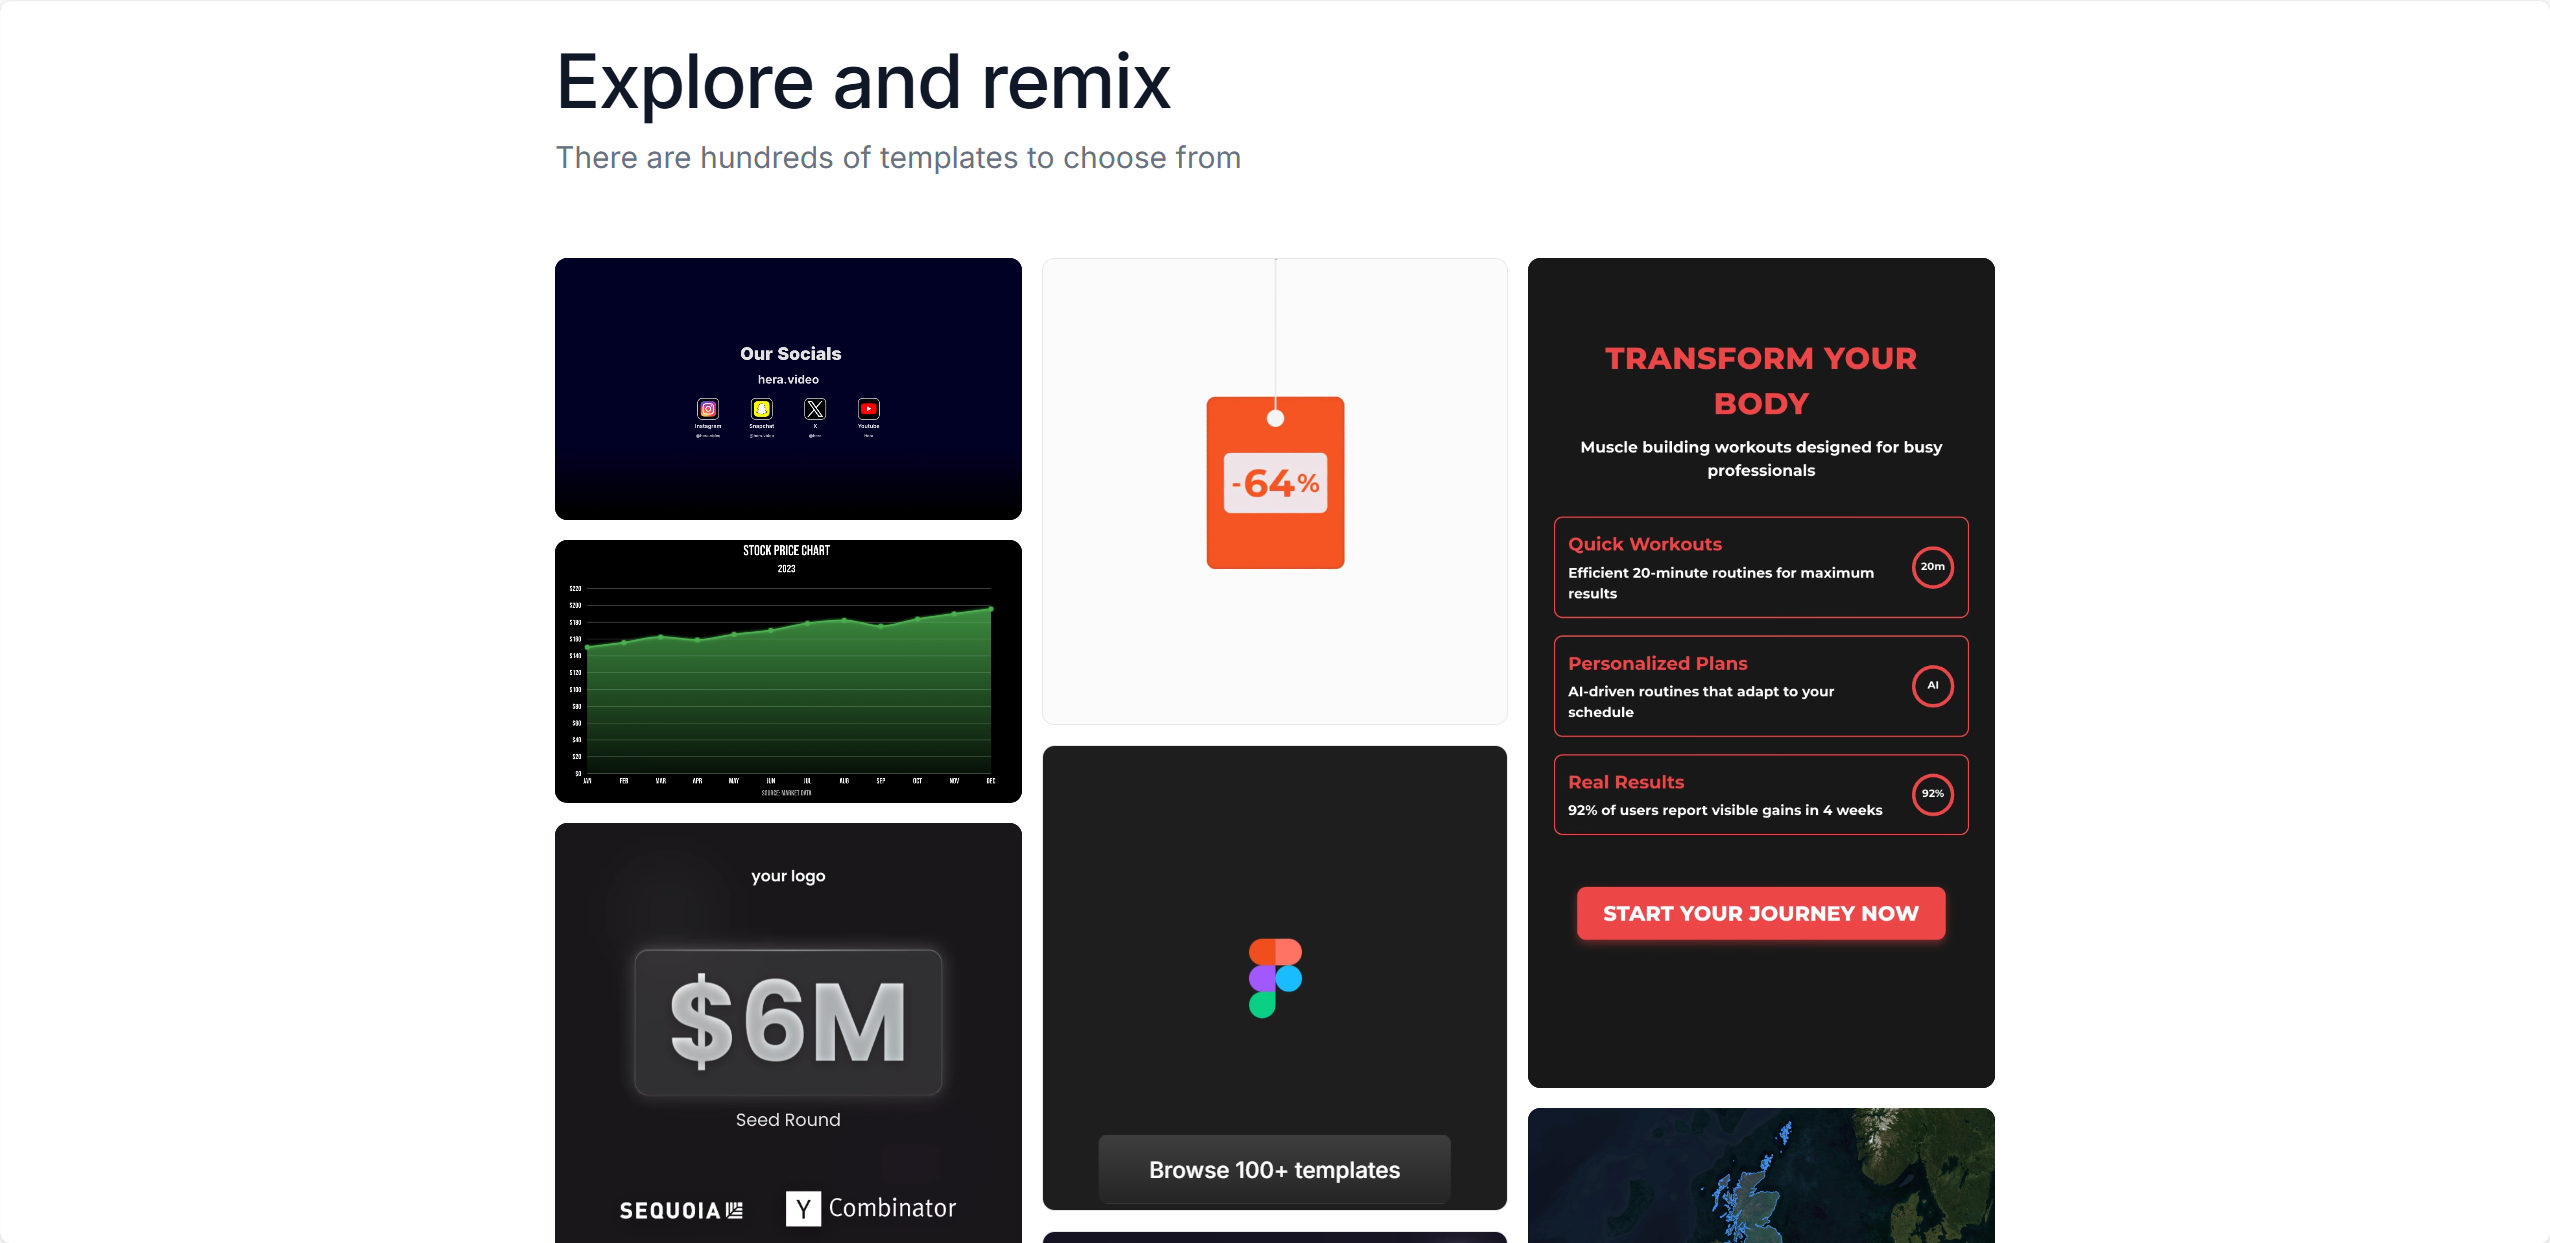
Task: Click START YOUR JOURNEY NOW button
Action: pos(1760,913)
